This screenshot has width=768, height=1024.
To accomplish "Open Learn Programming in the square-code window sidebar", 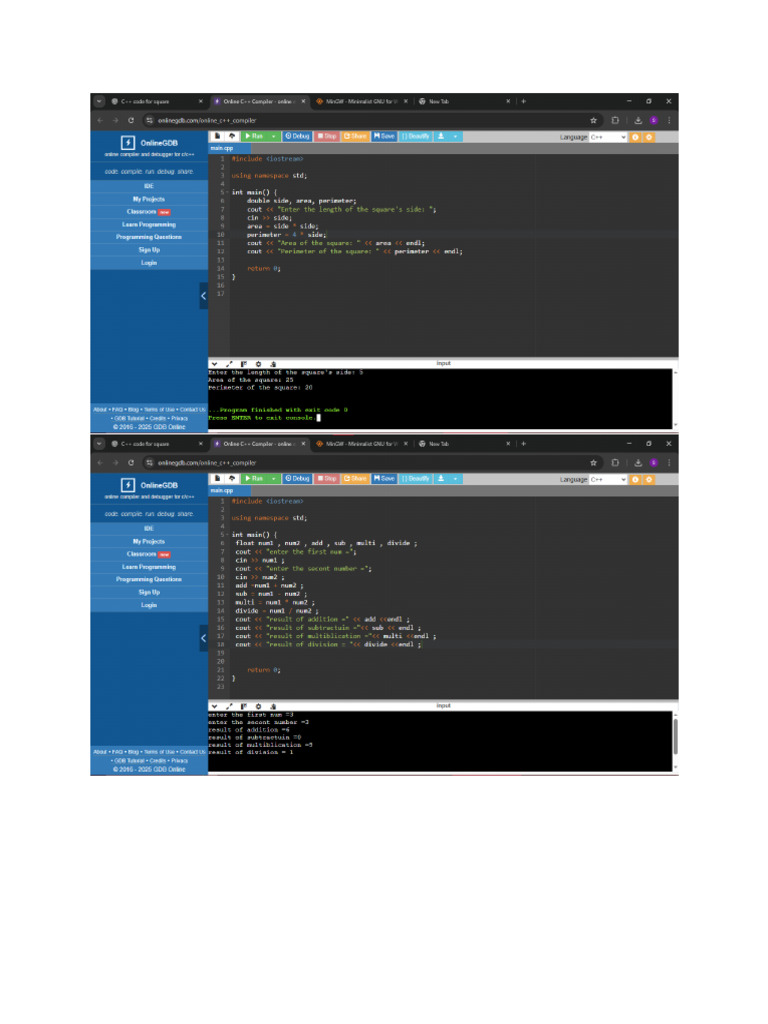I will (x=149, y=225).
